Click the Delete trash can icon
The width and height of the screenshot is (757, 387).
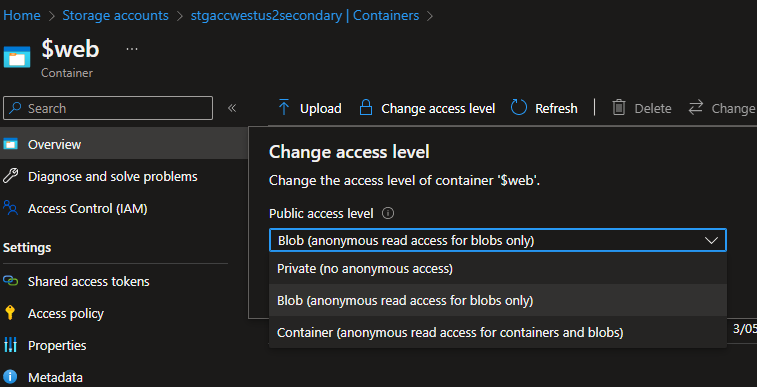pos(618,108)
